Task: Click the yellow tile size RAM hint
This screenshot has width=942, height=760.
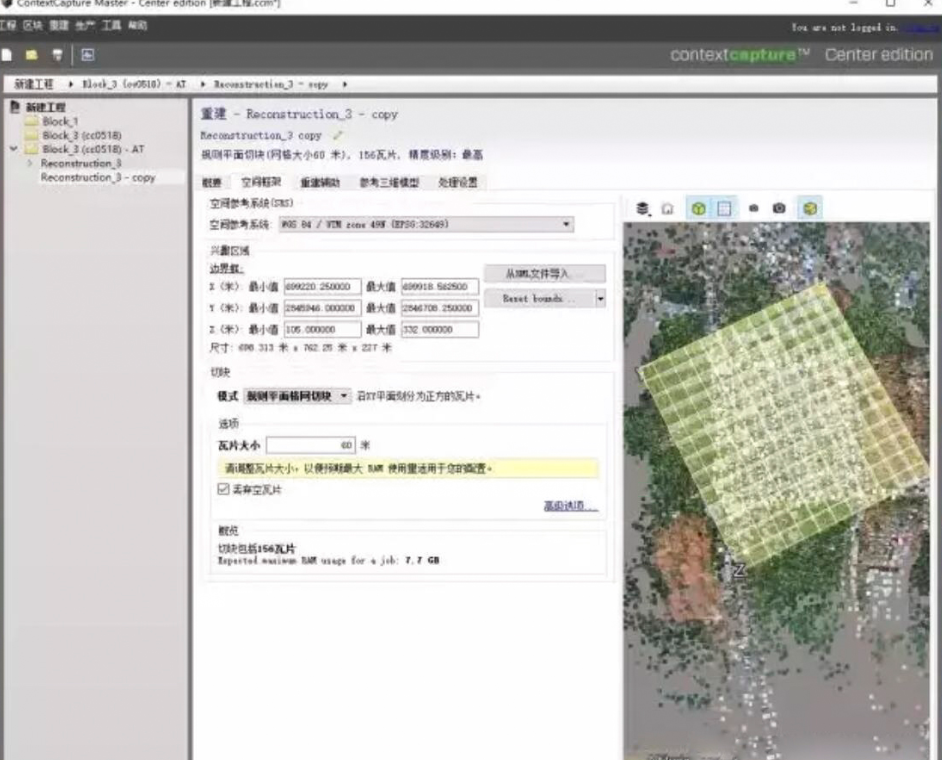Action: (x=408, y=468)
